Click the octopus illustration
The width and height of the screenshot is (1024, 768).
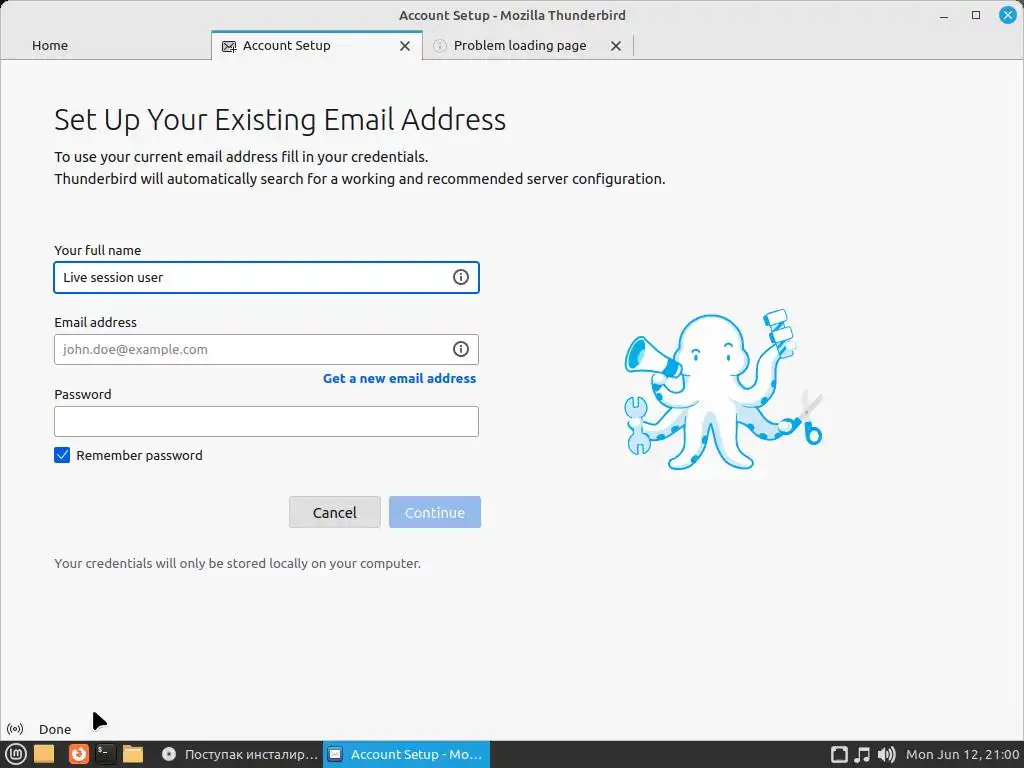723,390
